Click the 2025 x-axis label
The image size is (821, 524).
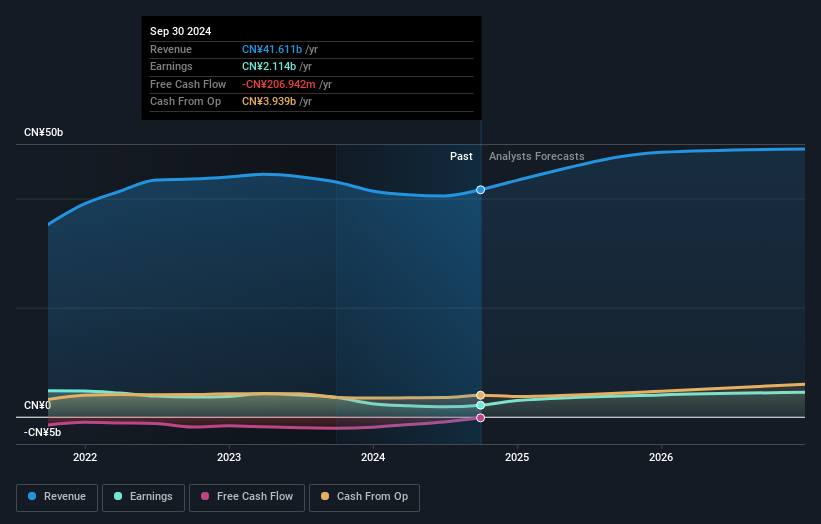pos(517,457)
